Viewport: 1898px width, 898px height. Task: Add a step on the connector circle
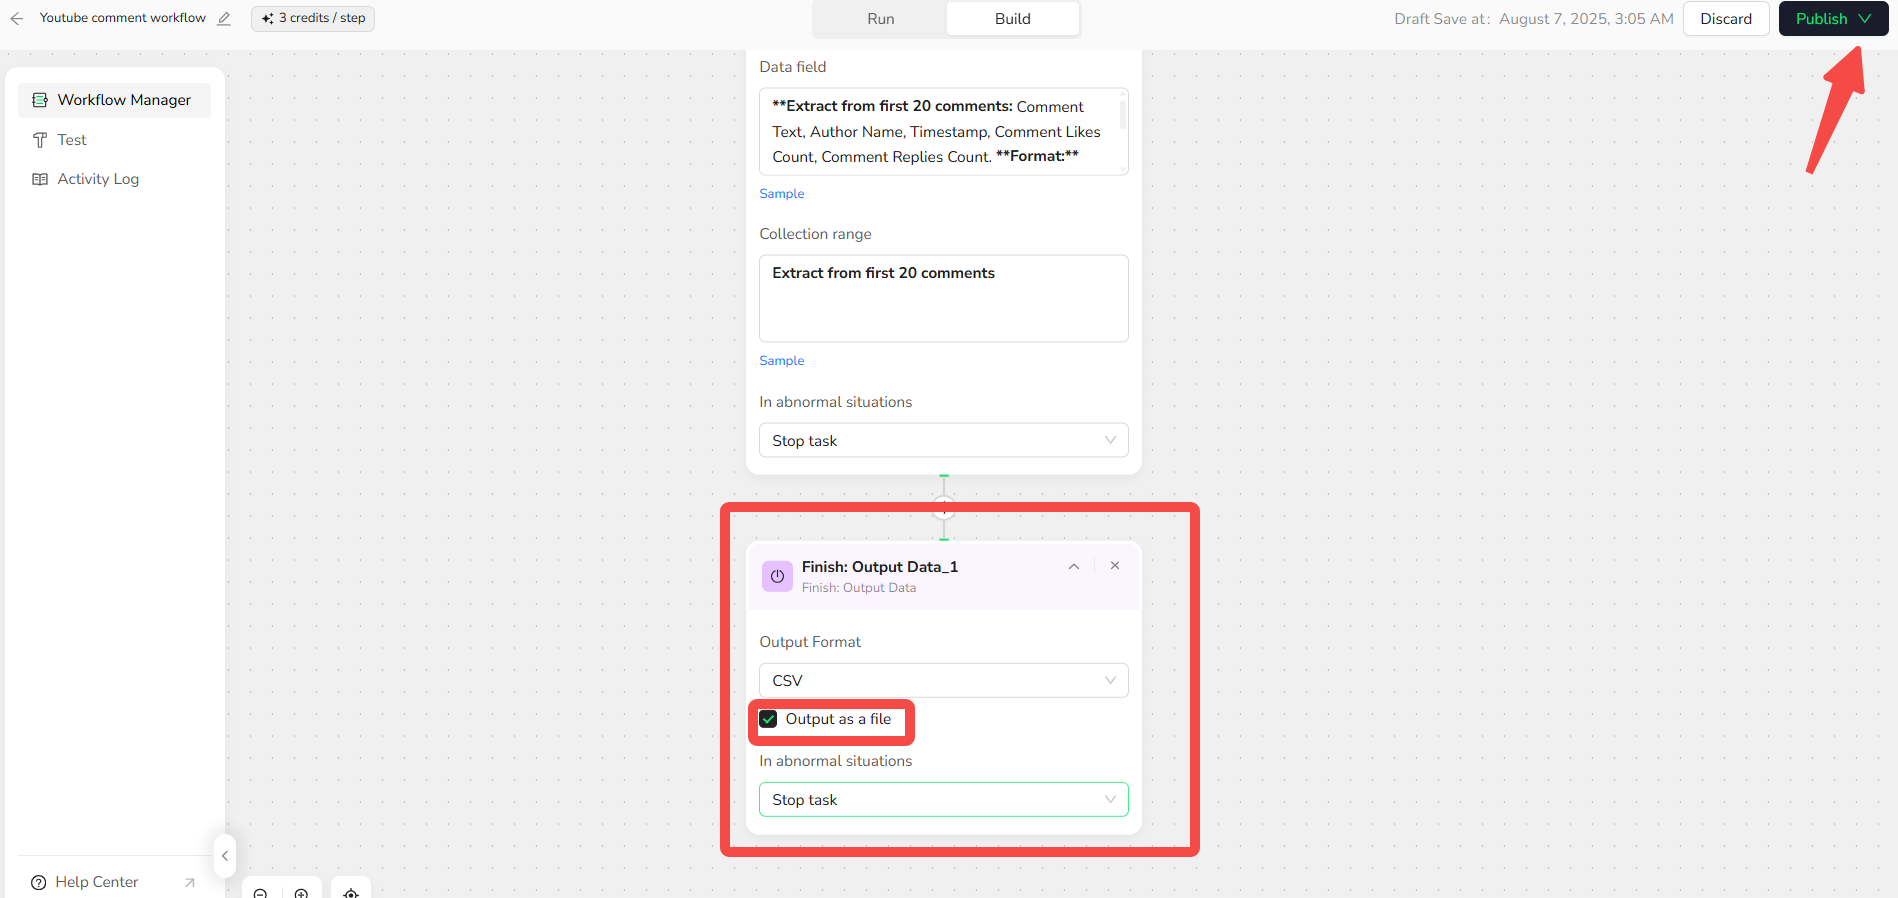coord(943,507)
